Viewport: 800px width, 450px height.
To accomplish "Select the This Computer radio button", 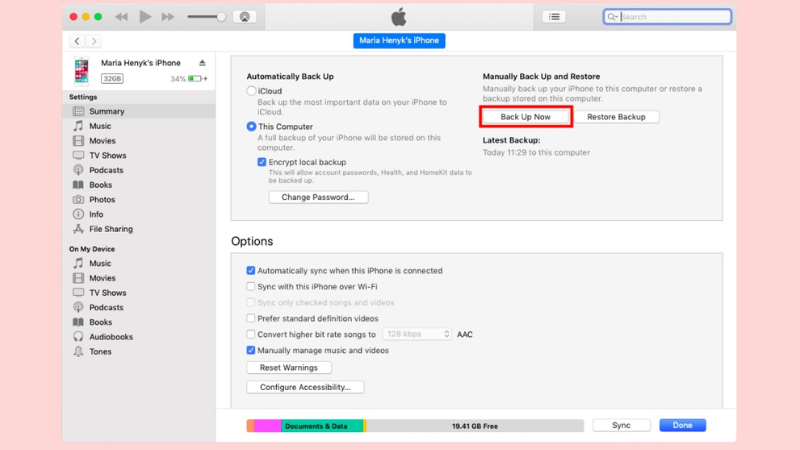I will 251,127.
